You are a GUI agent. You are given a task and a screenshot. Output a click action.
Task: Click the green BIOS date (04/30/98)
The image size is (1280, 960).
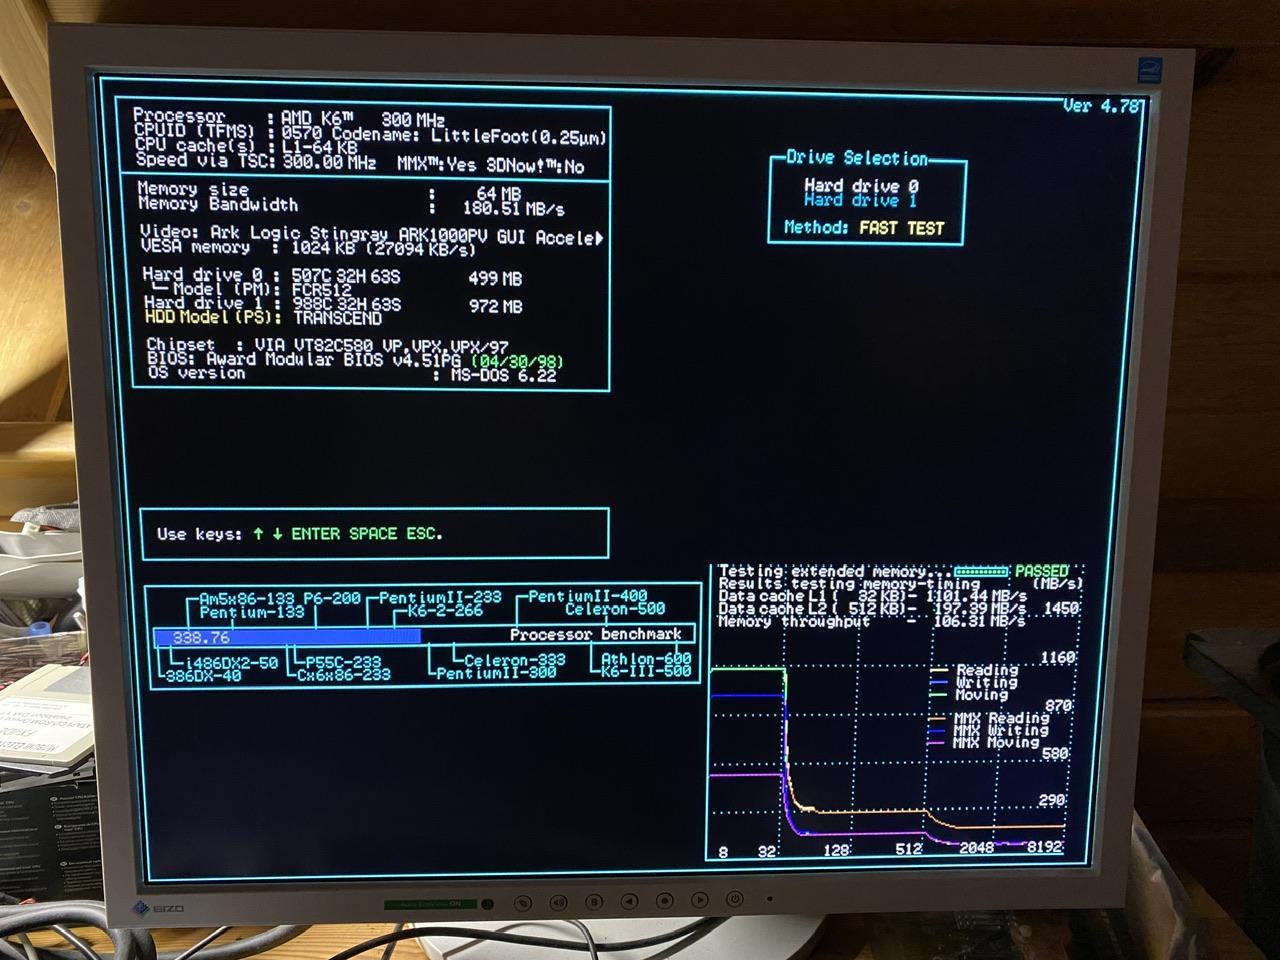click(519, 361)
